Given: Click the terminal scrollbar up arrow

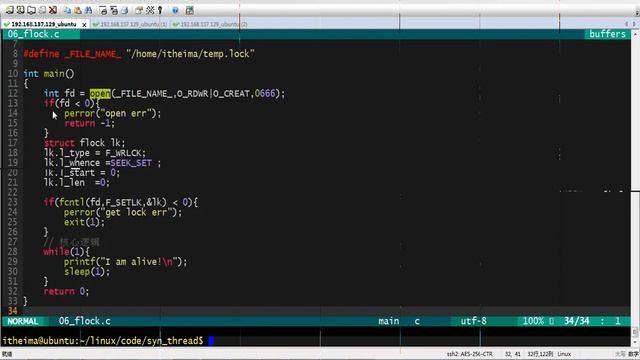Looking at the screenshot, I should (635, 34).
